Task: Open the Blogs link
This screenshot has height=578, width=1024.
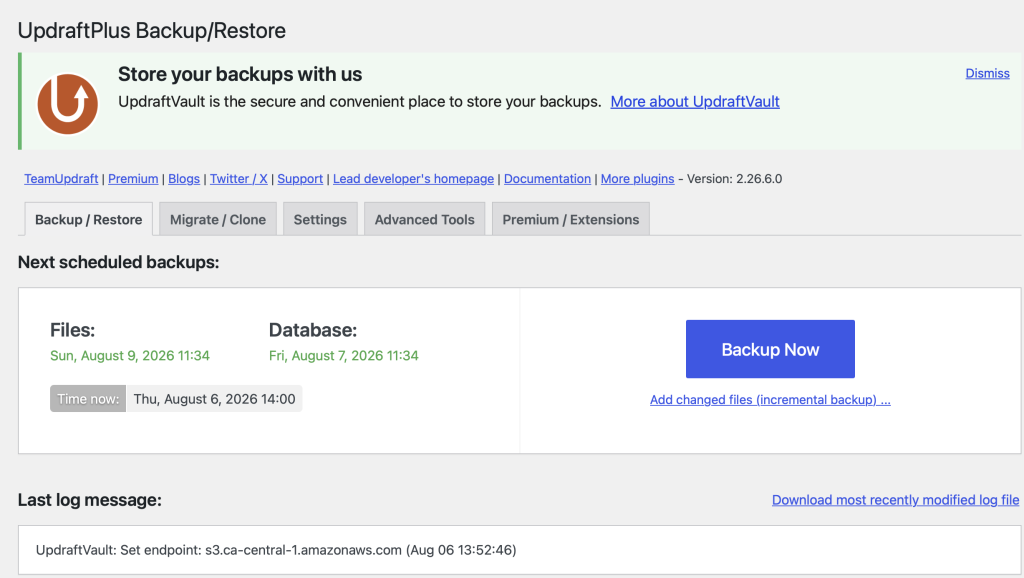Action: tap(184, 179)
